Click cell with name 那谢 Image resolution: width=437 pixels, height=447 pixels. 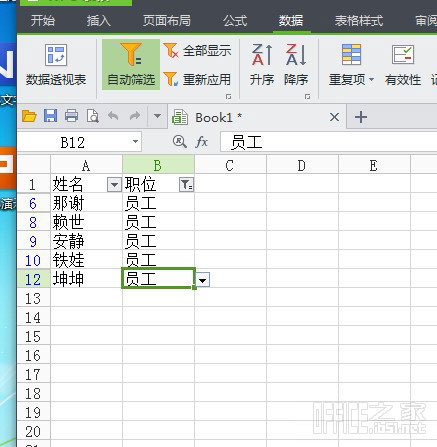86,203
